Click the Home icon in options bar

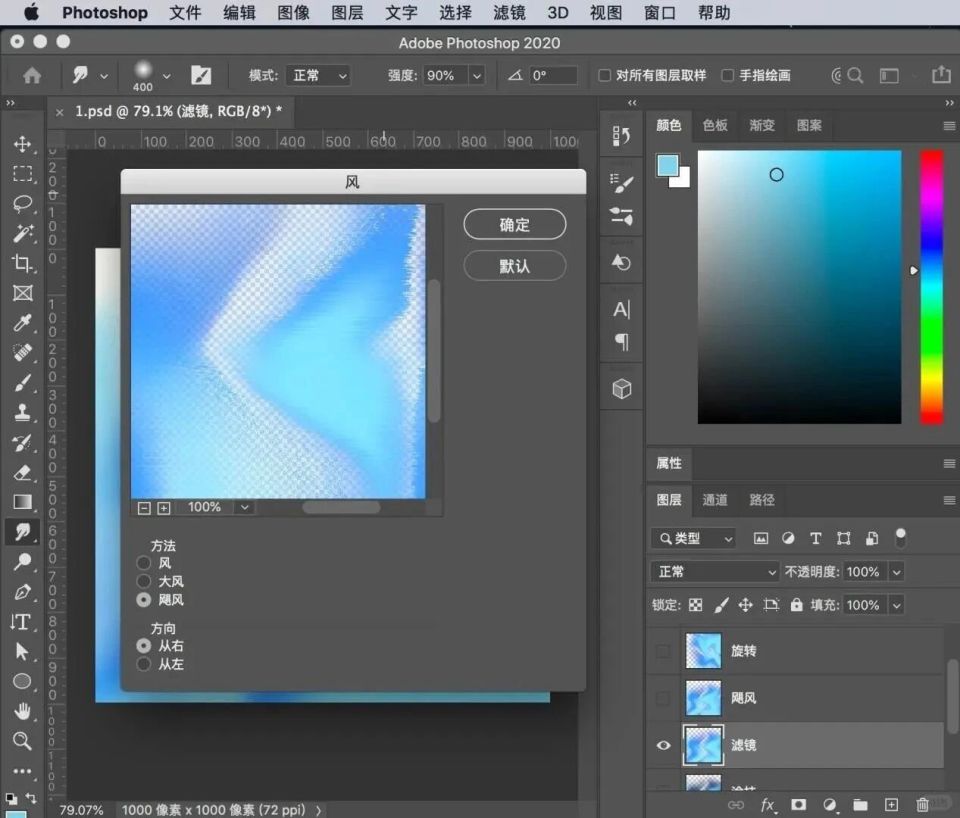click(x=32, y=75)
